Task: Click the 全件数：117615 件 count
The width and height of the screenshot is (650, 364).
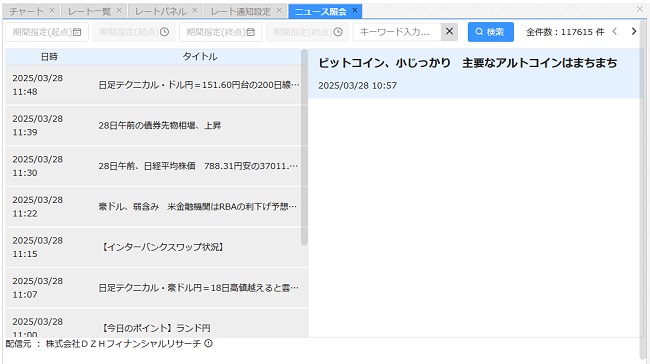Action: tap(565, 32)
